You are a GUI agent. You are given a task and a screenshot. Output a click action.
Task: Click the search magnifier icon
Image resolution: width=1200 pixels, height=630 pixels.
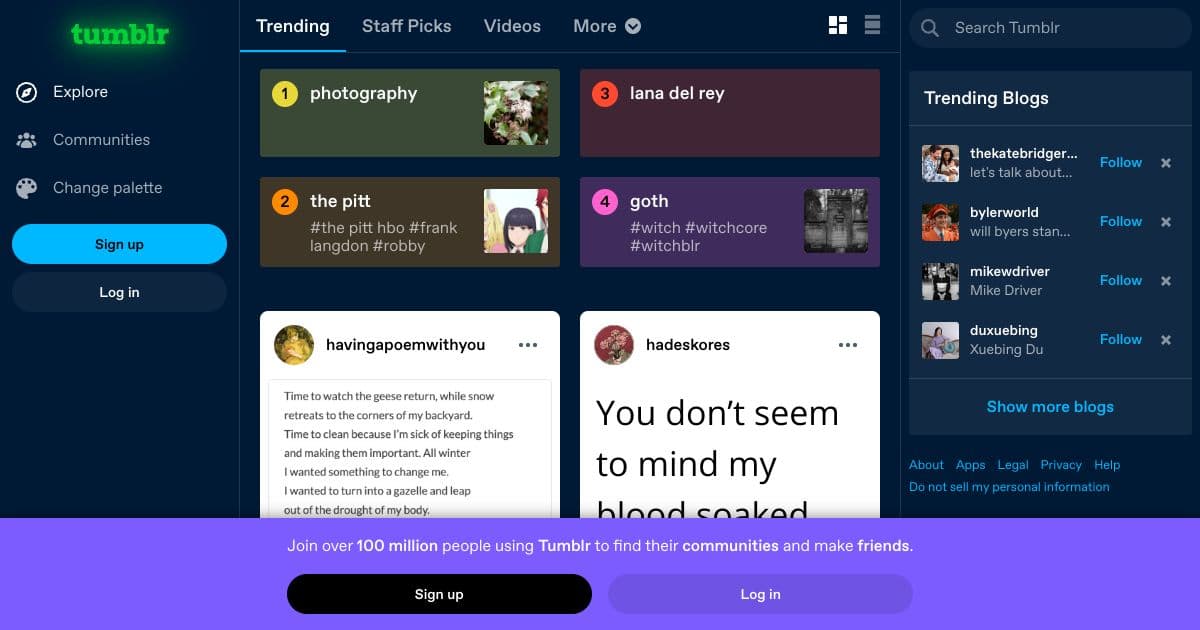(x=929, y=28)
